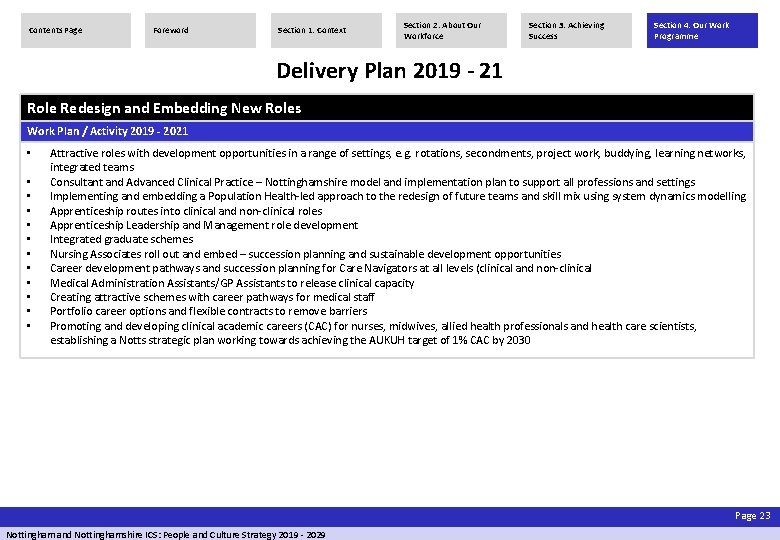Image resolution: width=780 pixels, height=540 pixels.
Task: Click the Delivery Plan 2019 - 21 title
Action: (x=390, y=71)
